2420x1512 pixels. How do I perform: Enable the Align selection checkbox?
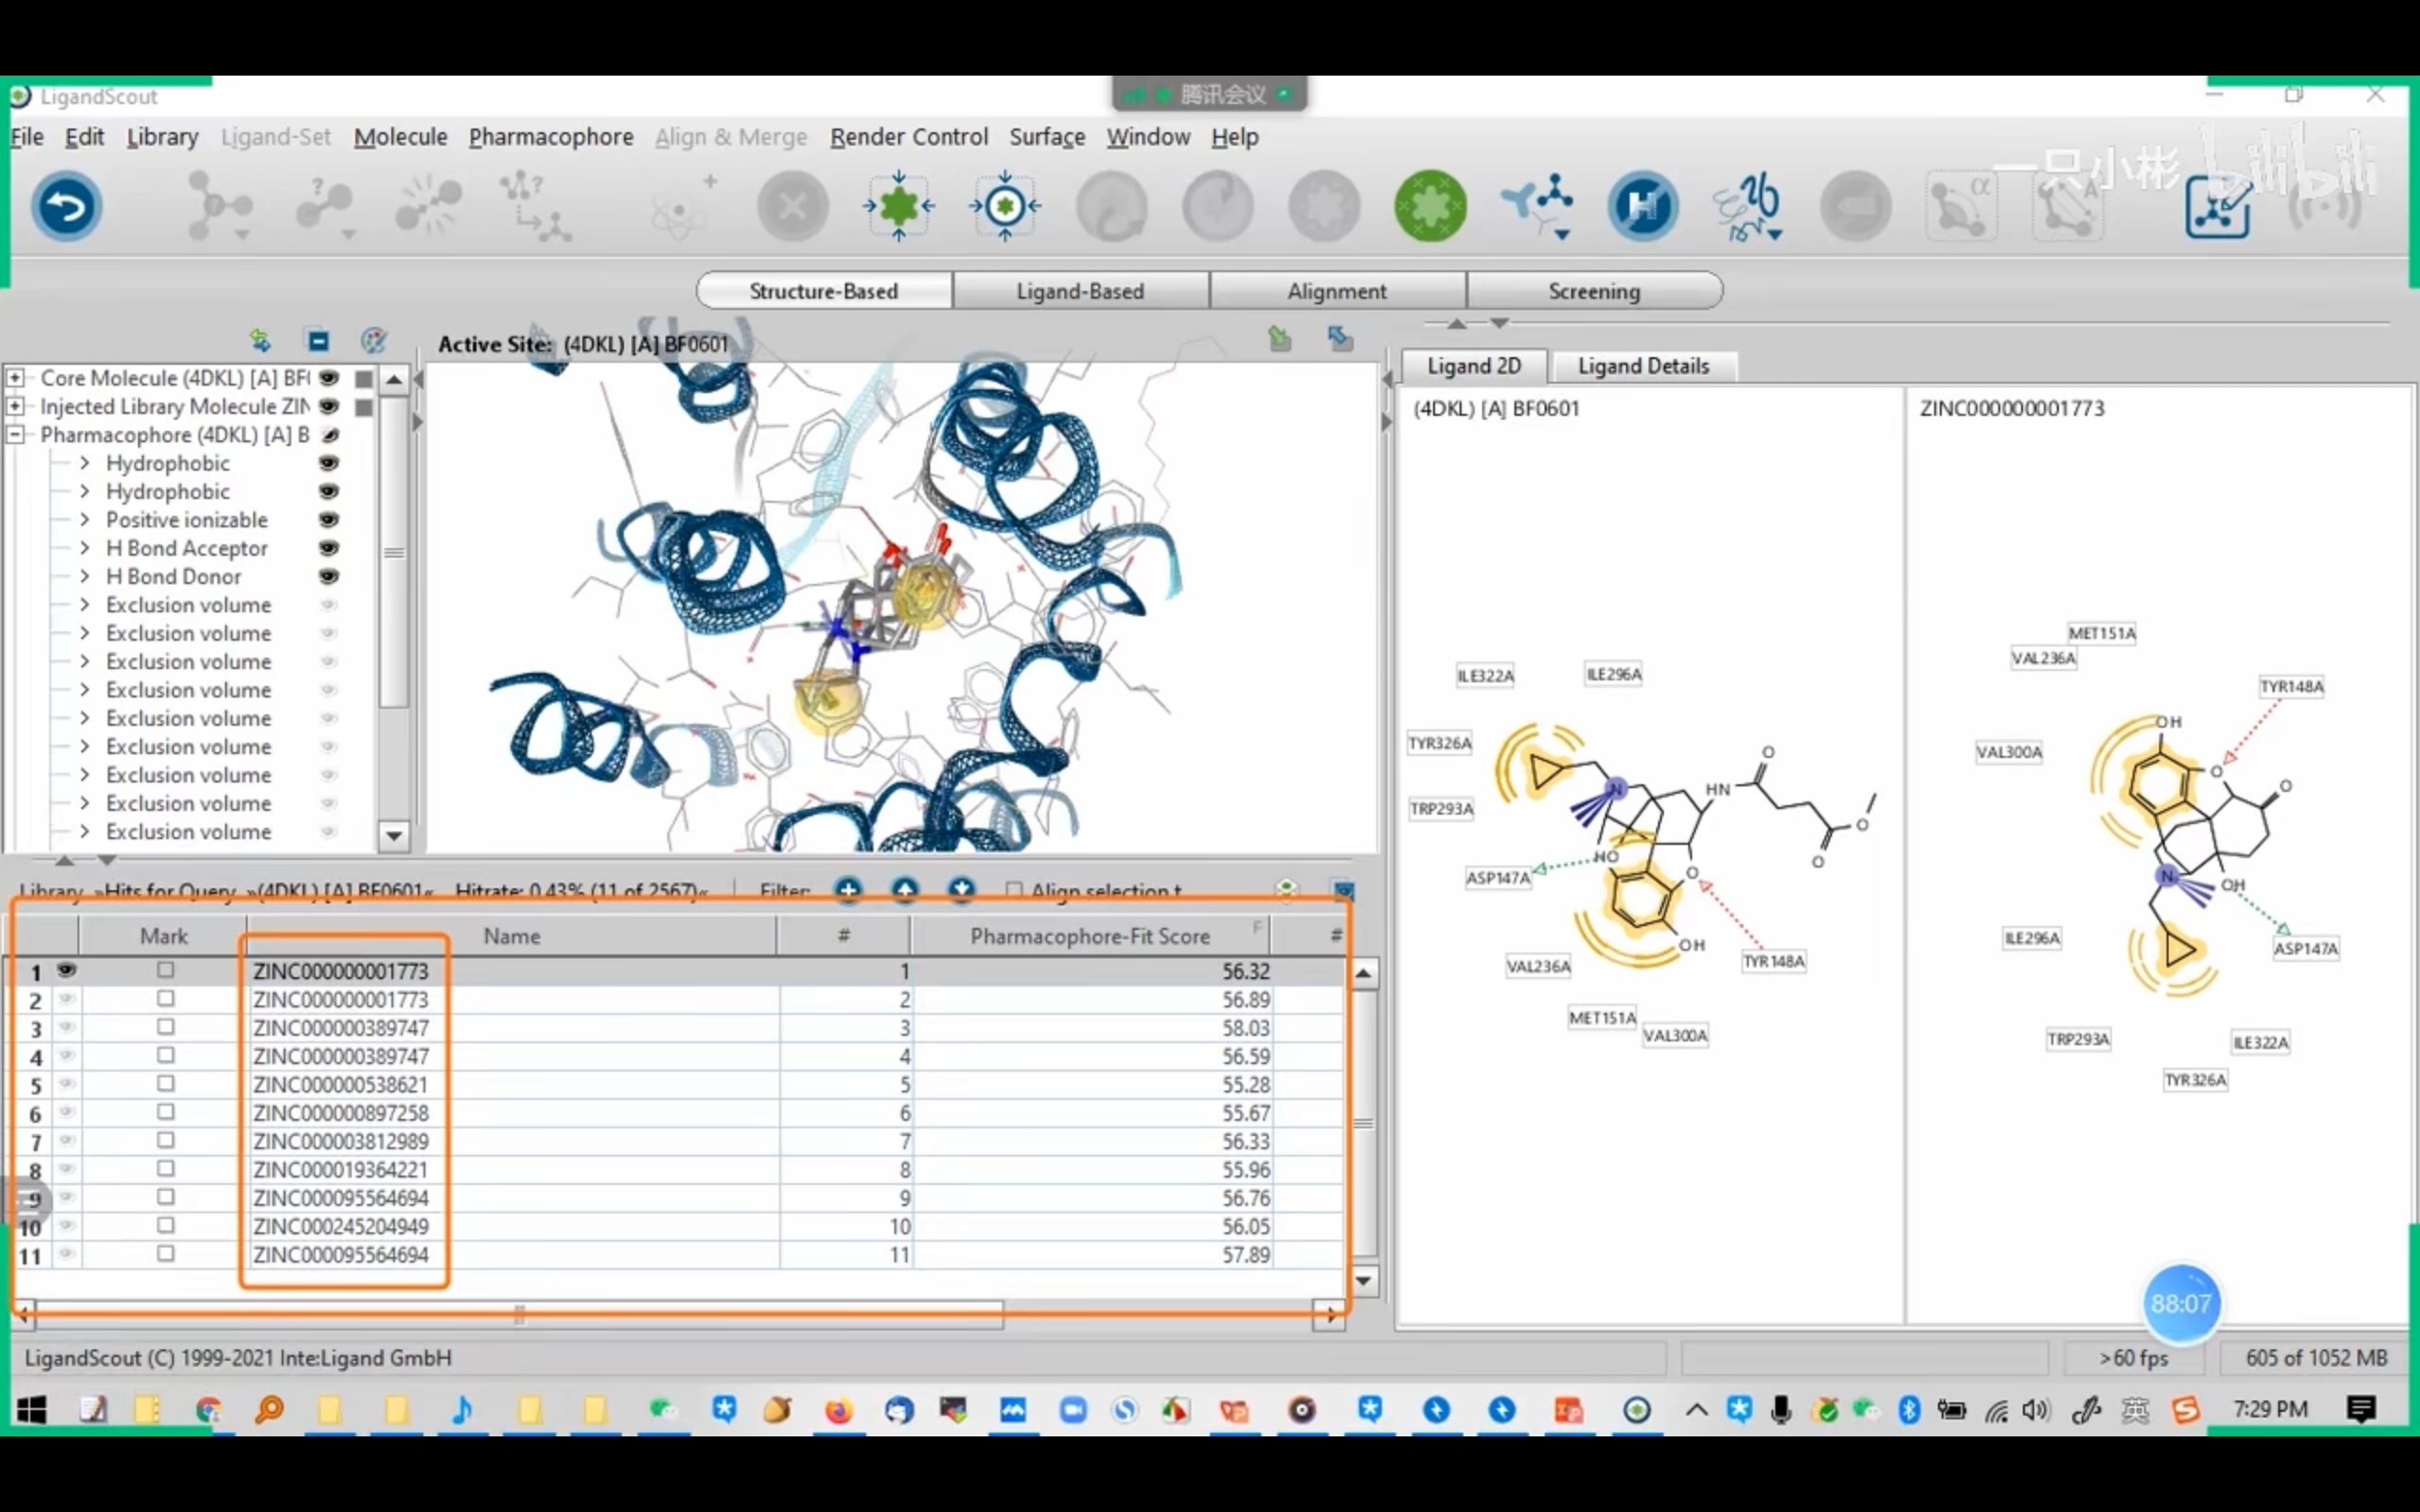[1014, 890]
